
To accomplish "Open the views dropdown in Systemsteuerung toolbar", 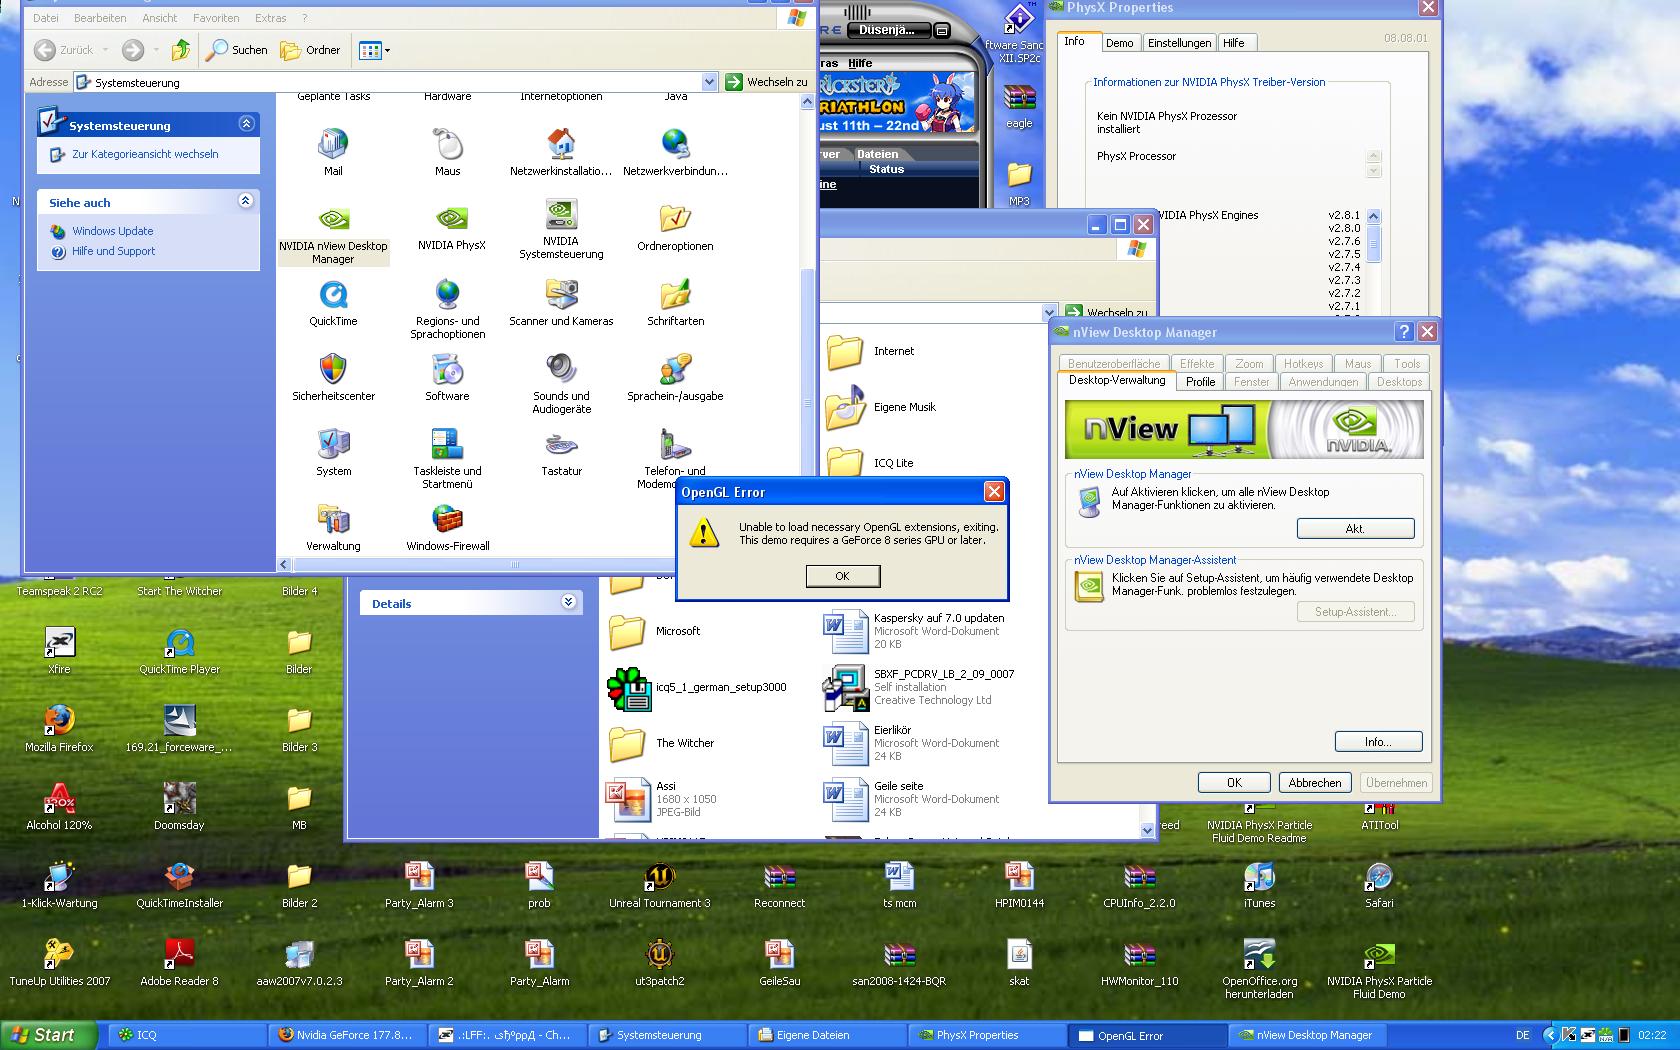I will 374,50.
